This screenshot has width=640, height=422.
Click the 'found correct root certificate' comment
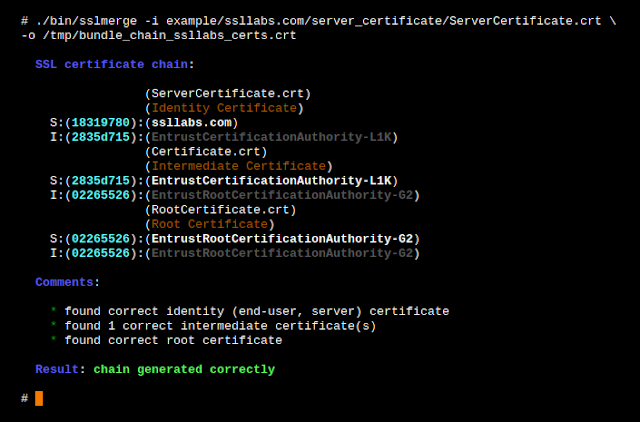pos(173,340)
